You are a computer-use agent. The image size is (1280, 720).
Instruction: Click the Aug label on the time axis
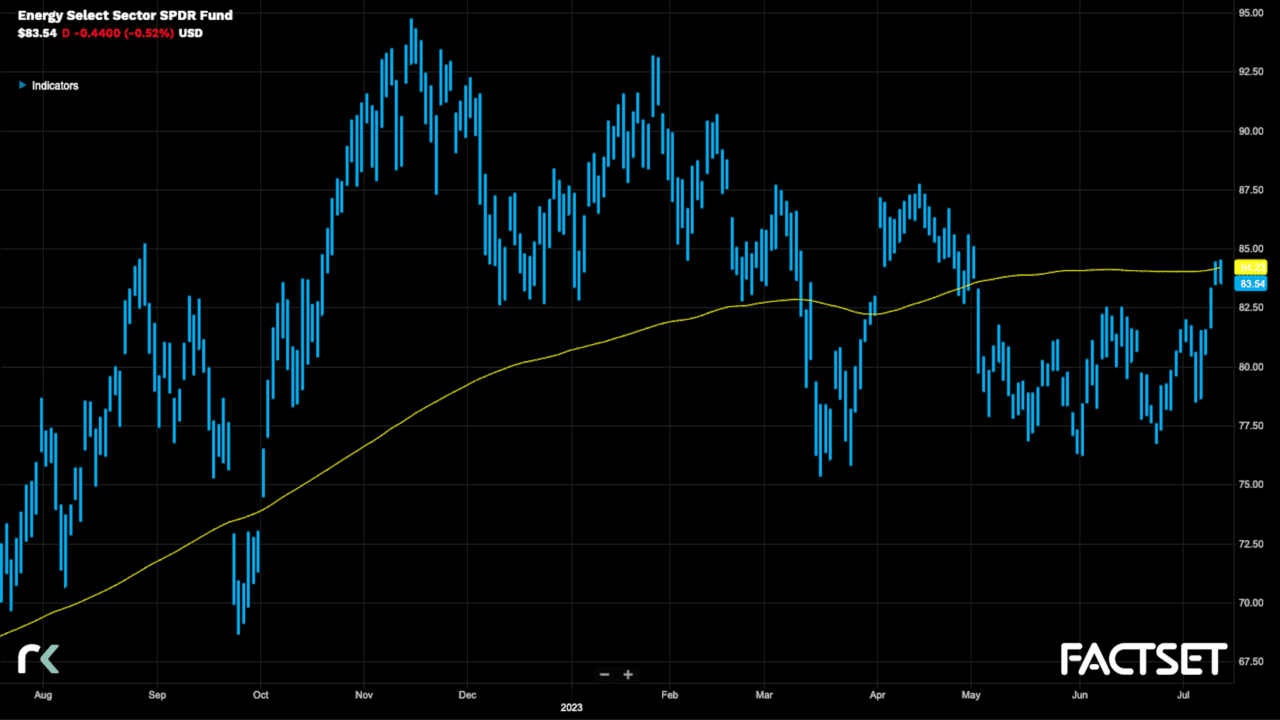43,693
